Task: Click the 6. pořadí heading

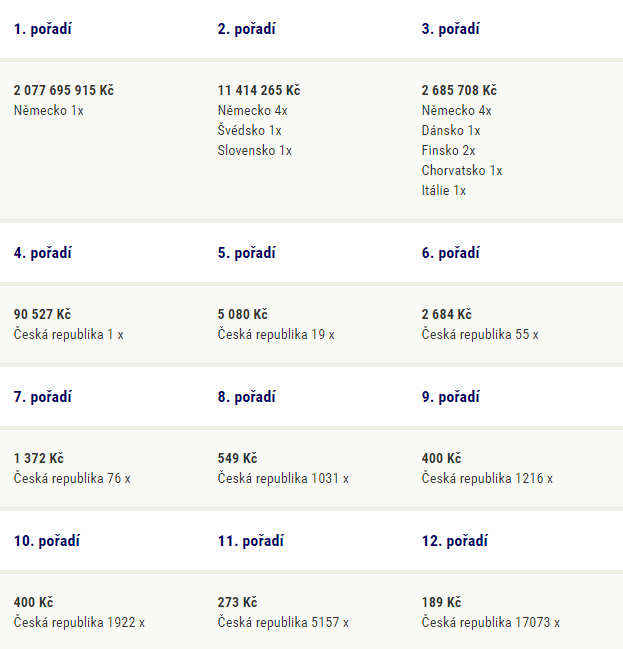Action: pos(450,253)
